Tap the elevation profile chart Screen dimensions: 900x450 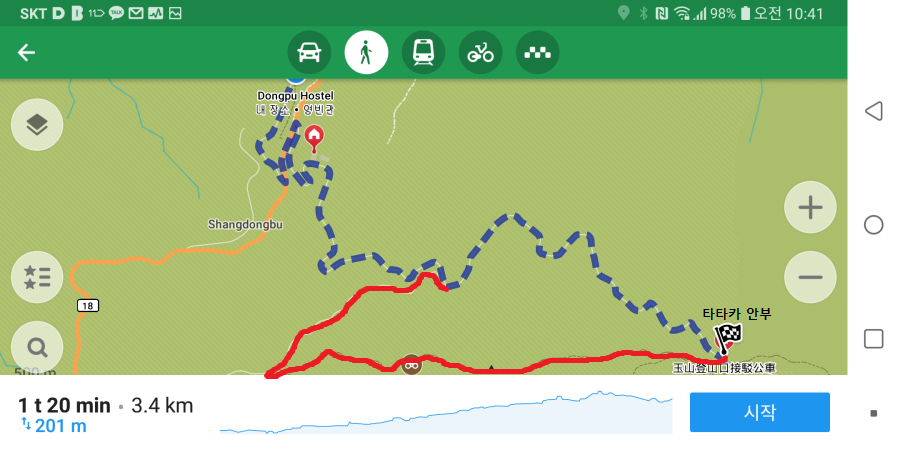tap(446, 412)
